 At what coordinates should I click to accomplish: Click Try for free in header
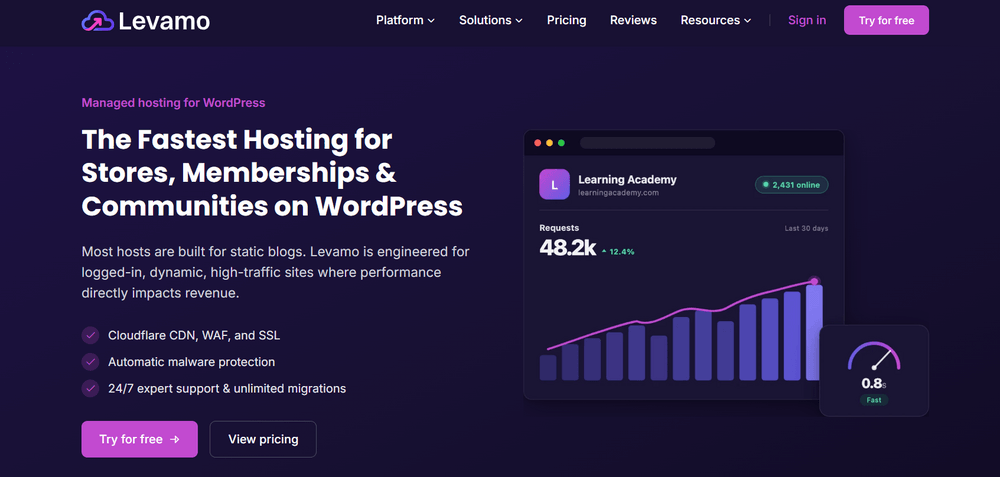886,20
